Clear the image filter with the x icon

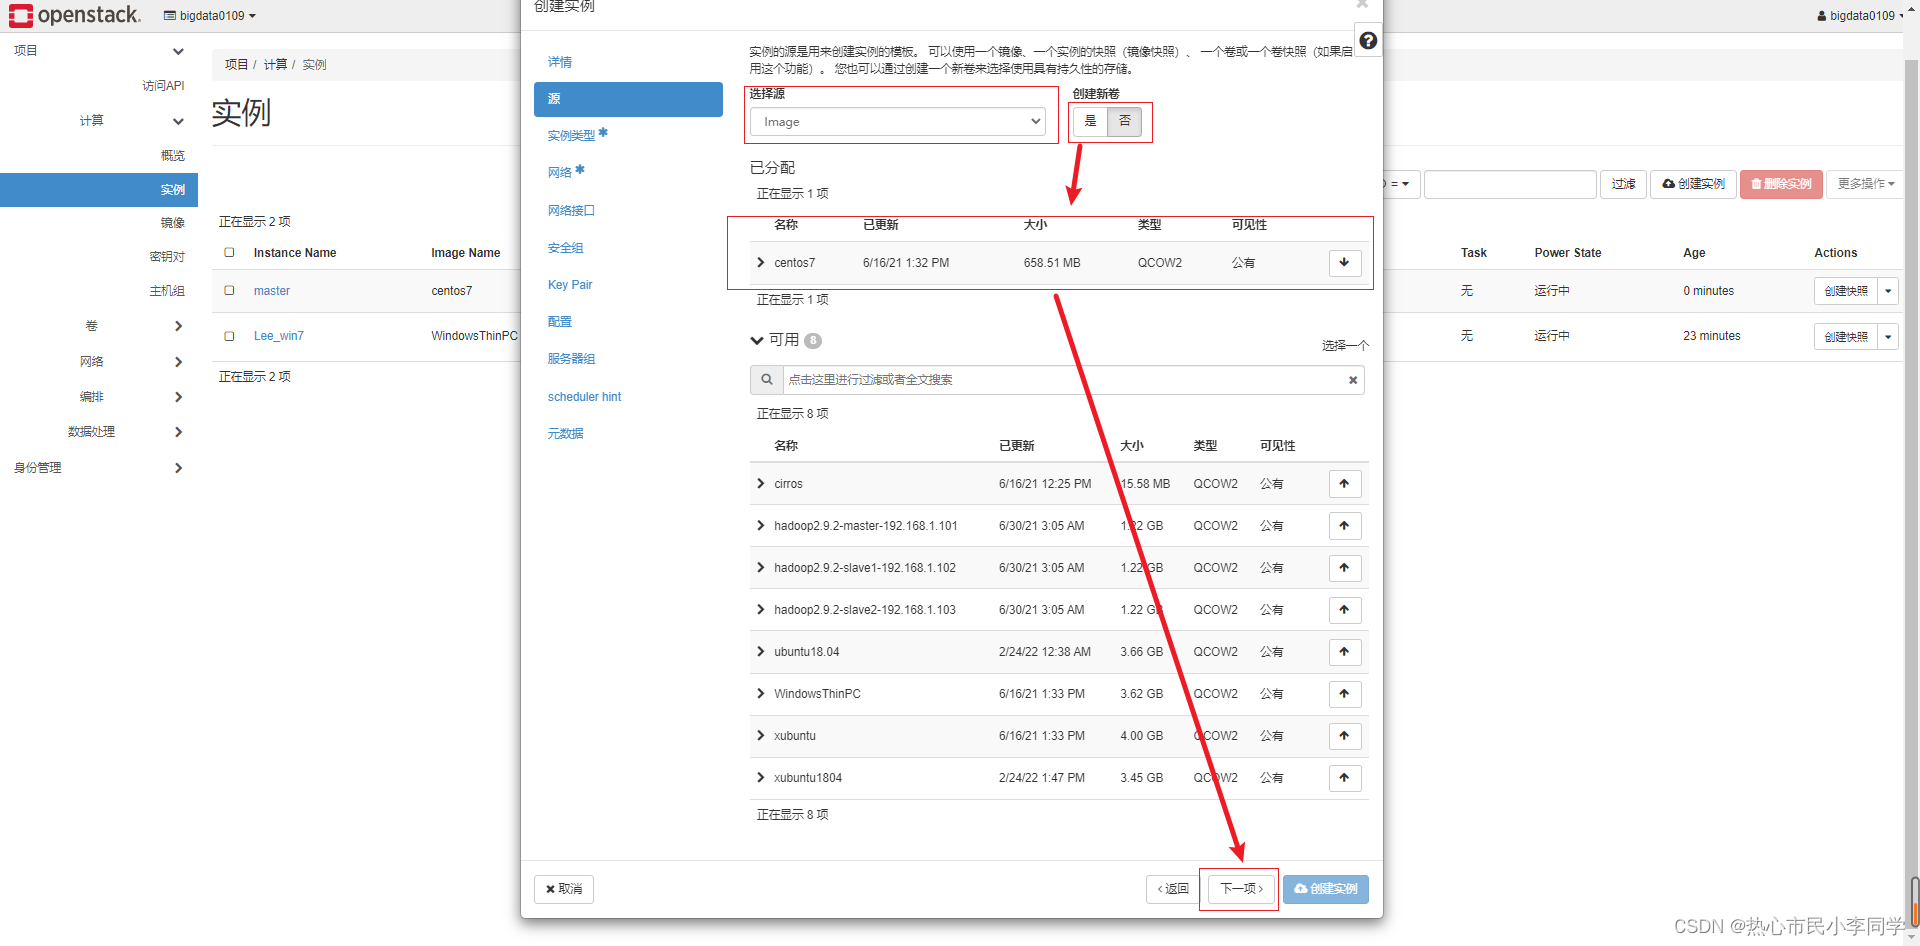coord(1353,380)
